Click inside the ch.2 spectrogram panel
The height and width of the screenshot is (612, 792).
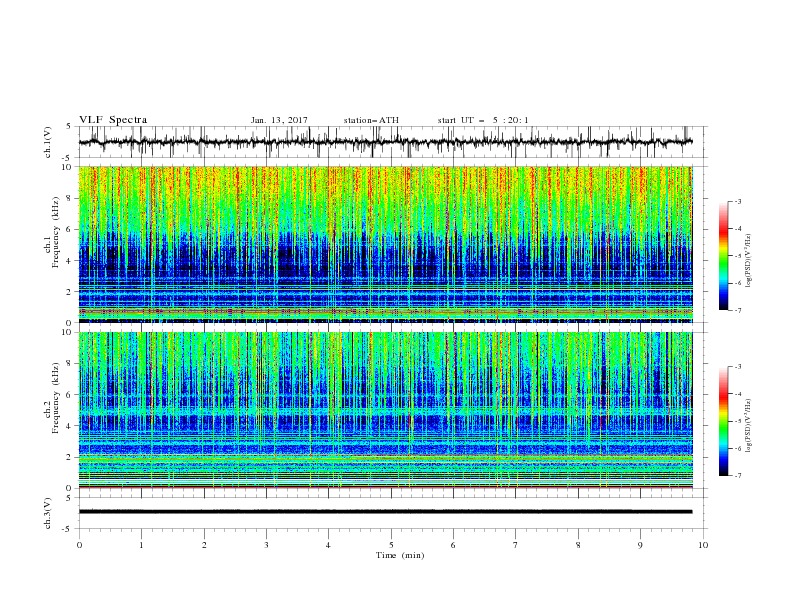385,410
